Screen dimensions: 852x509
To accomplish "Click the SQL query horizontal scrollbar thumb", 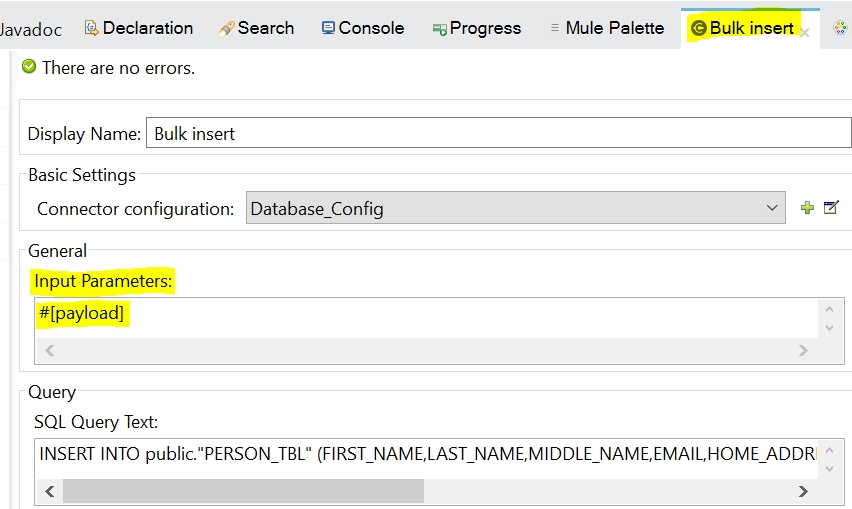I will (x=243, y=491).
